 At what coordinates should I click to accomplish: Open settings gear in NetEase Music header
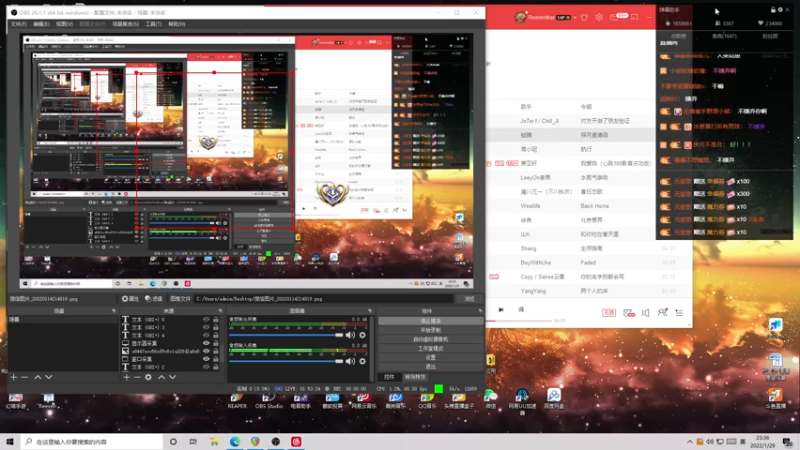coord(599,17)
